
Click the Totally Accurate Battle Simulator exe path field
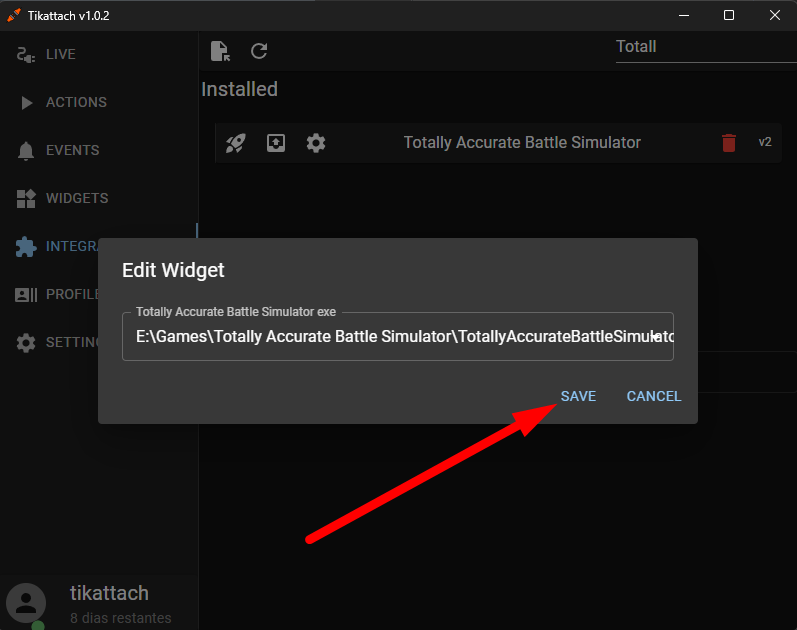398,337
